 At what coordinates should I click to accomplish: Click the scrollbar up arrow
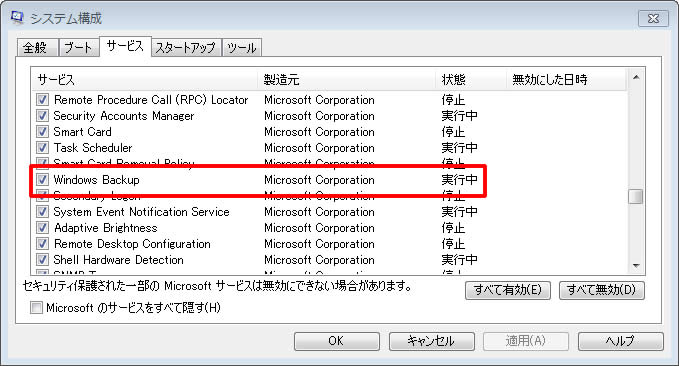[x=636, y=77]
